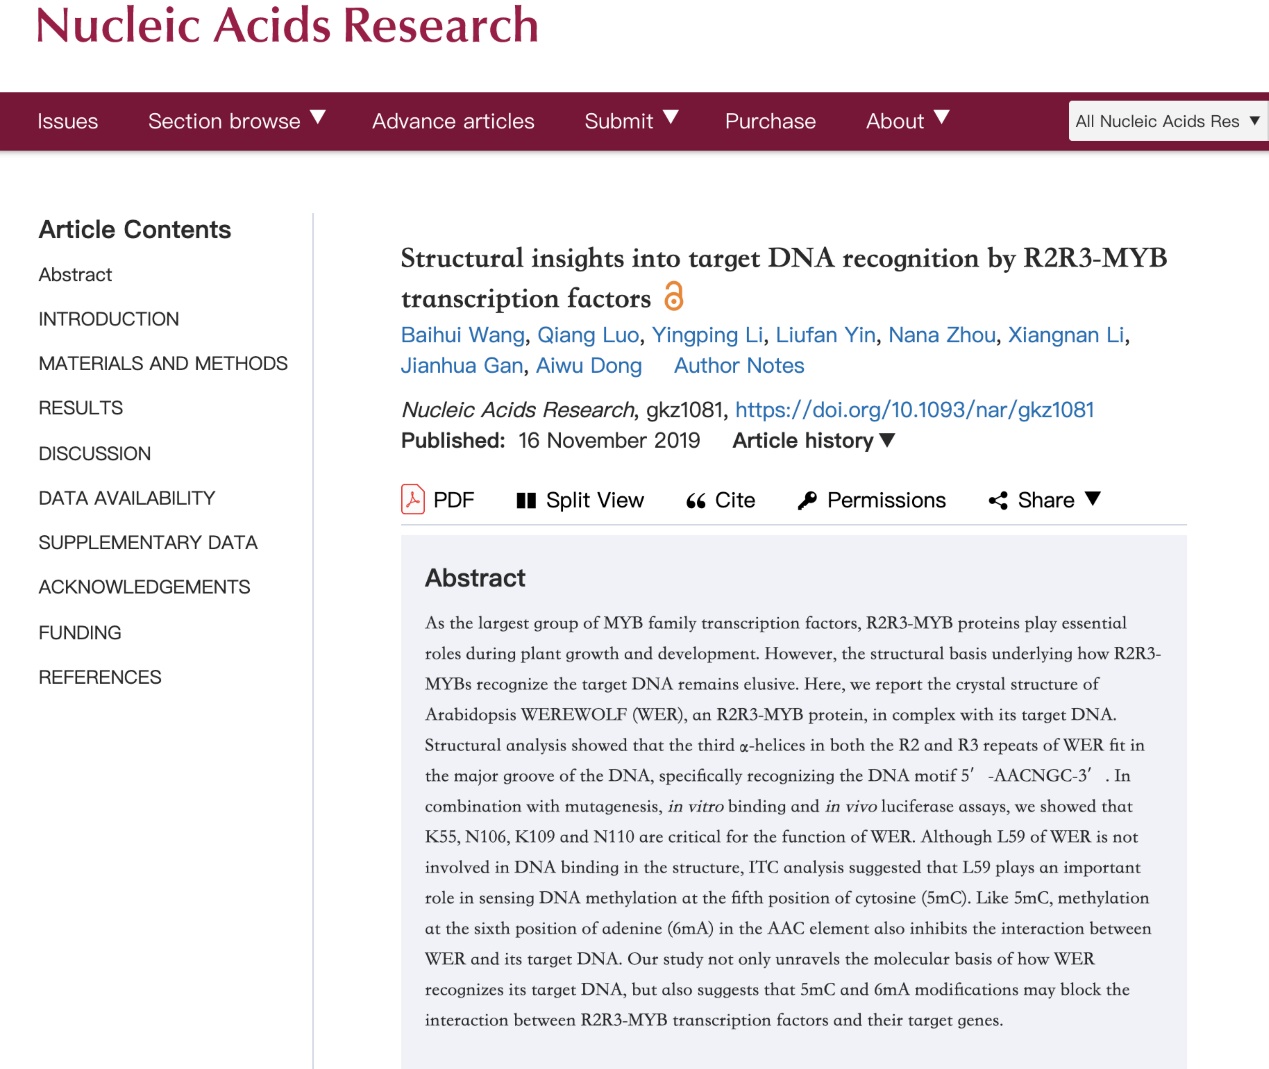Click the PDF document icon
The image size is (1269, 1069).
click(x=413, y=499)
